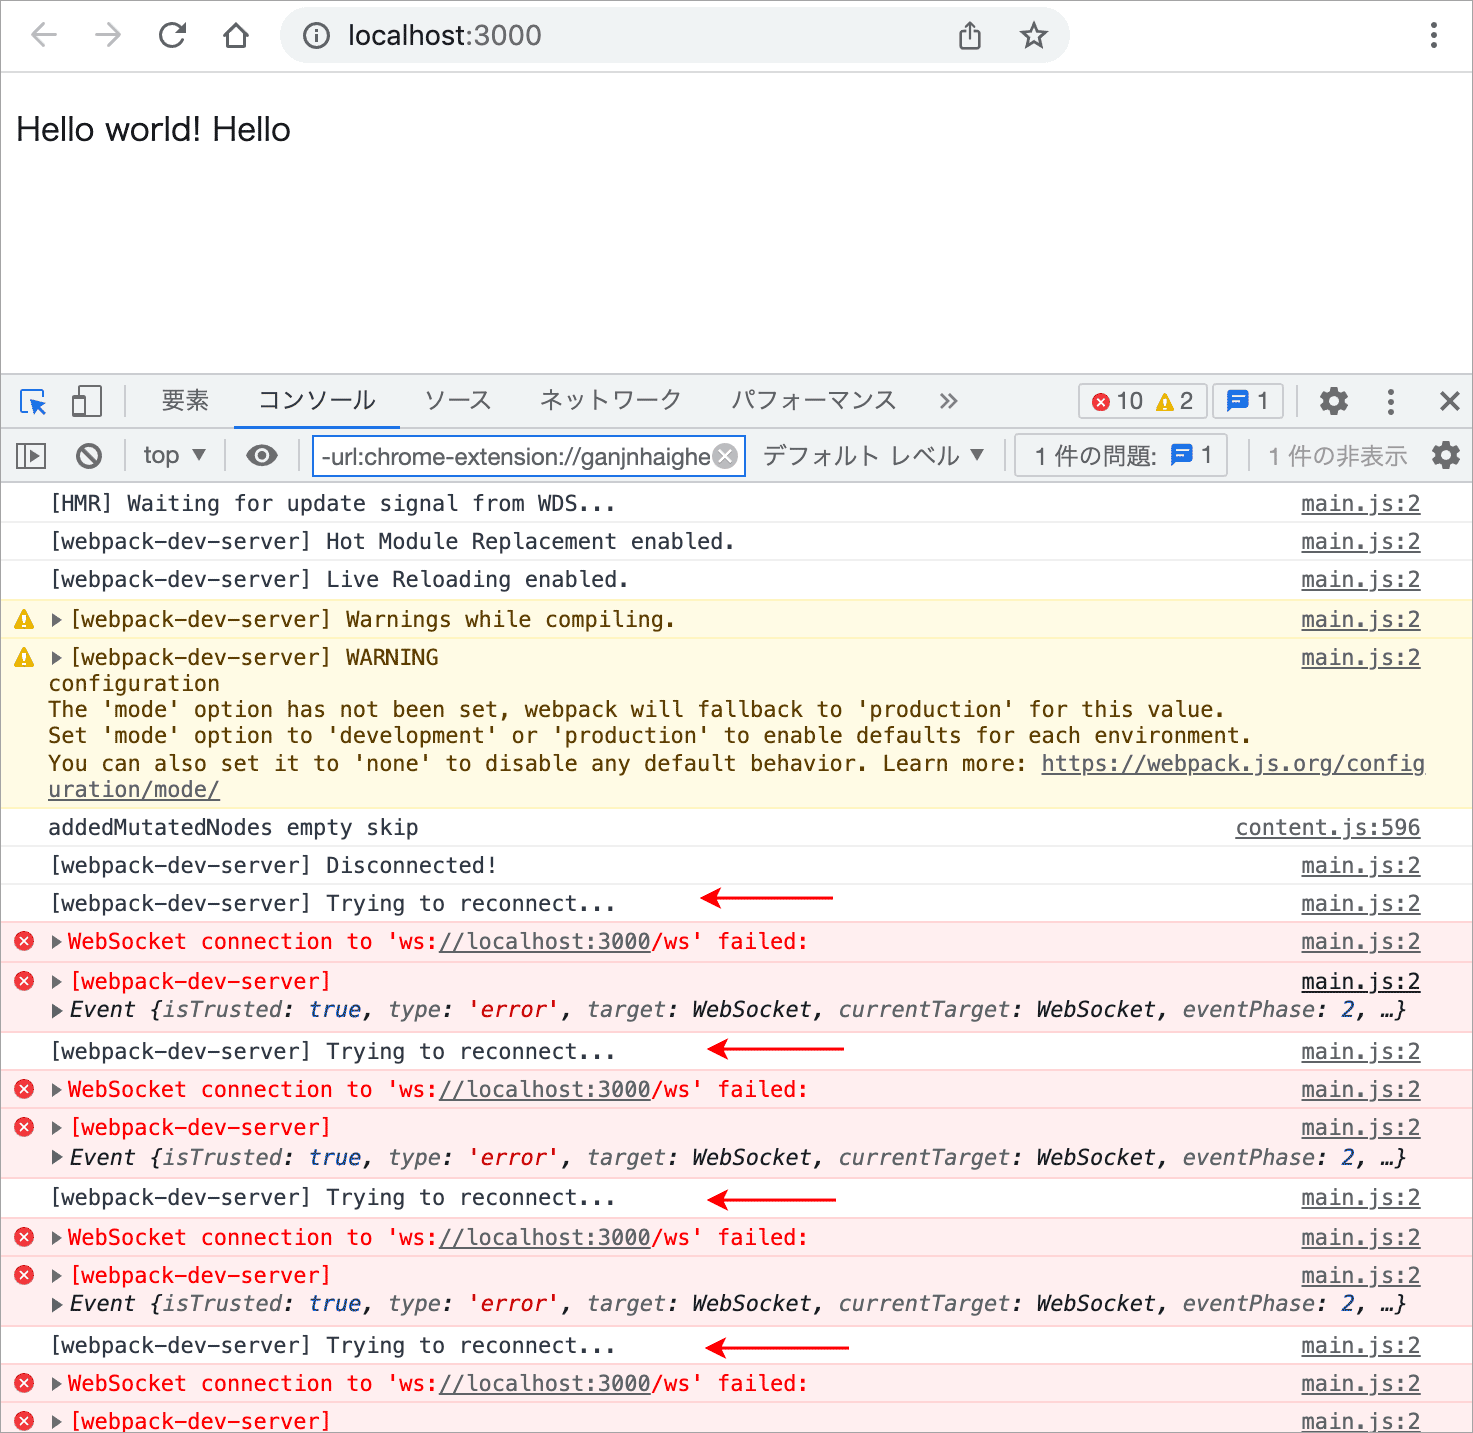Bookmark this page with the star icon
The height and width of the screenshot is (1433, 1473).
(1033, 36)
